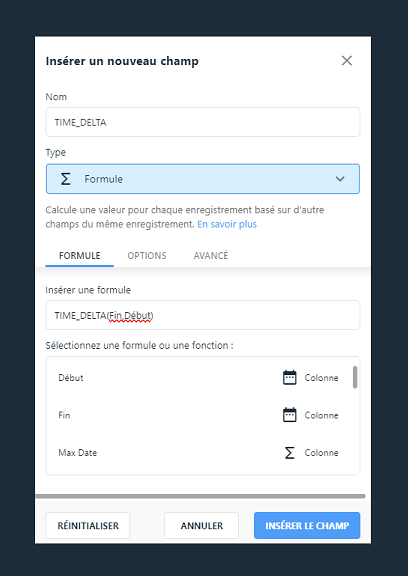Image resolution: width=408 pixels, height=576 pixels.
Task: Focus the Nom field containing TIME_DELTA
Action: (x=203, y=122)
